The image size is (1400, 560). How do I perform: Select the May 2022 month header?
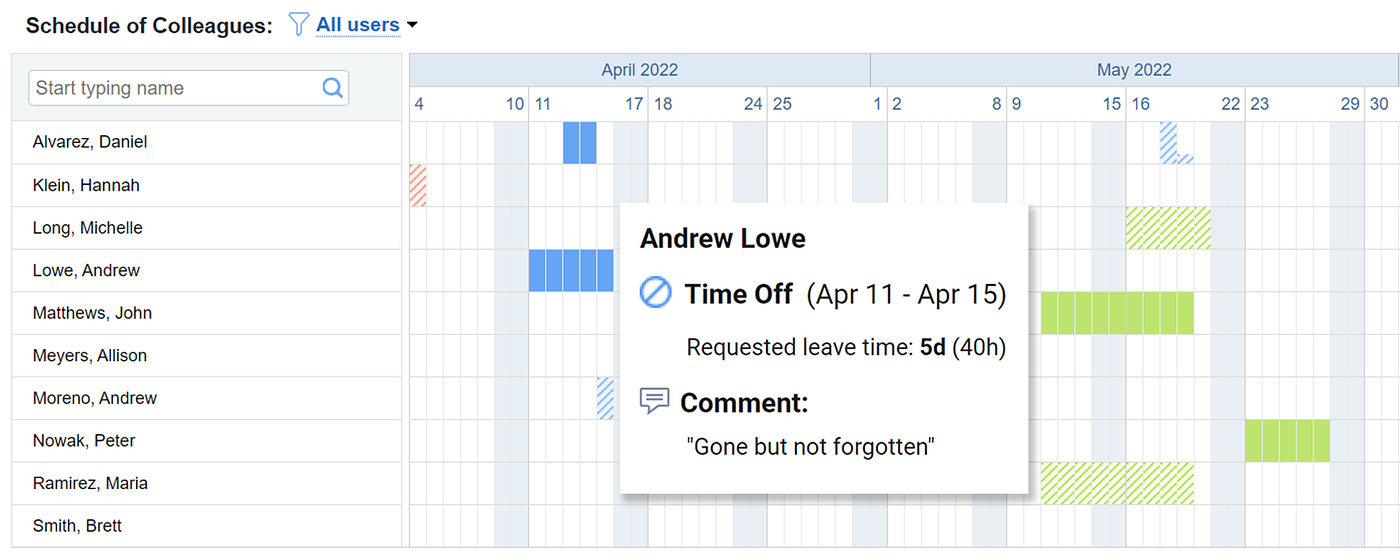[x=1133, y=70]
